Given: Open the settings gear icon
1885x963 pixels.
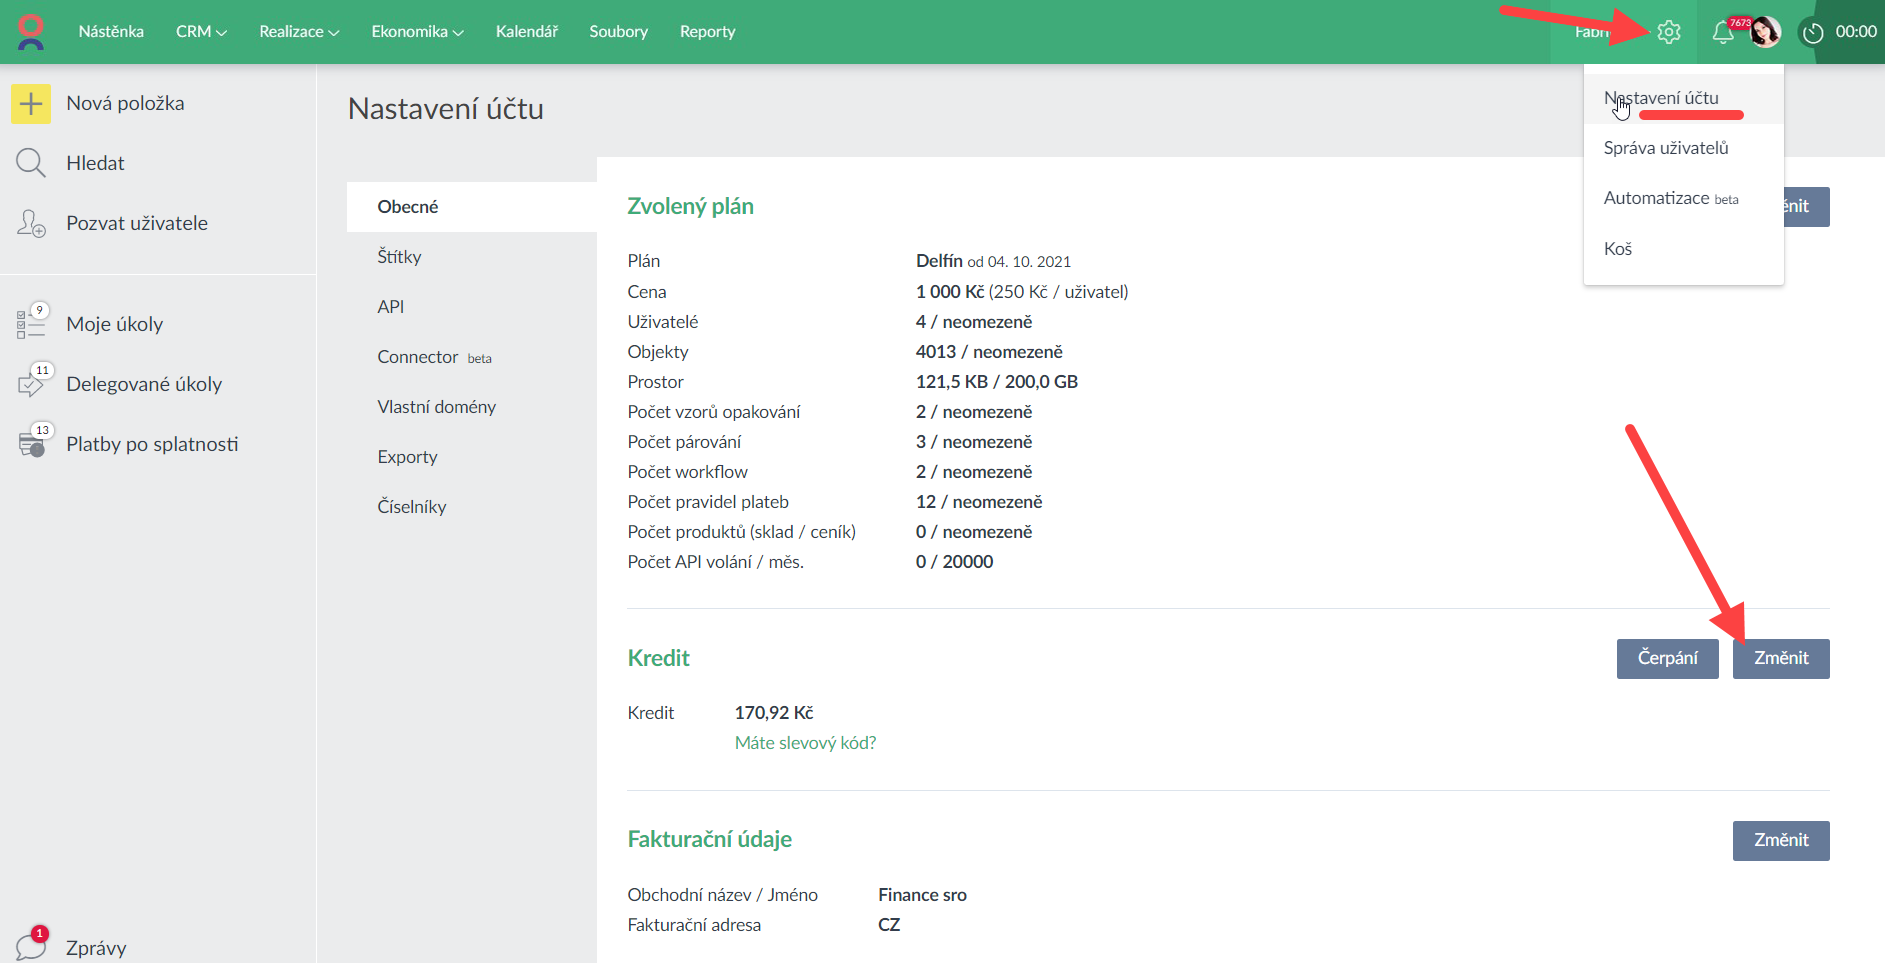Looking at the screenshot, I should coord(1668,32).
